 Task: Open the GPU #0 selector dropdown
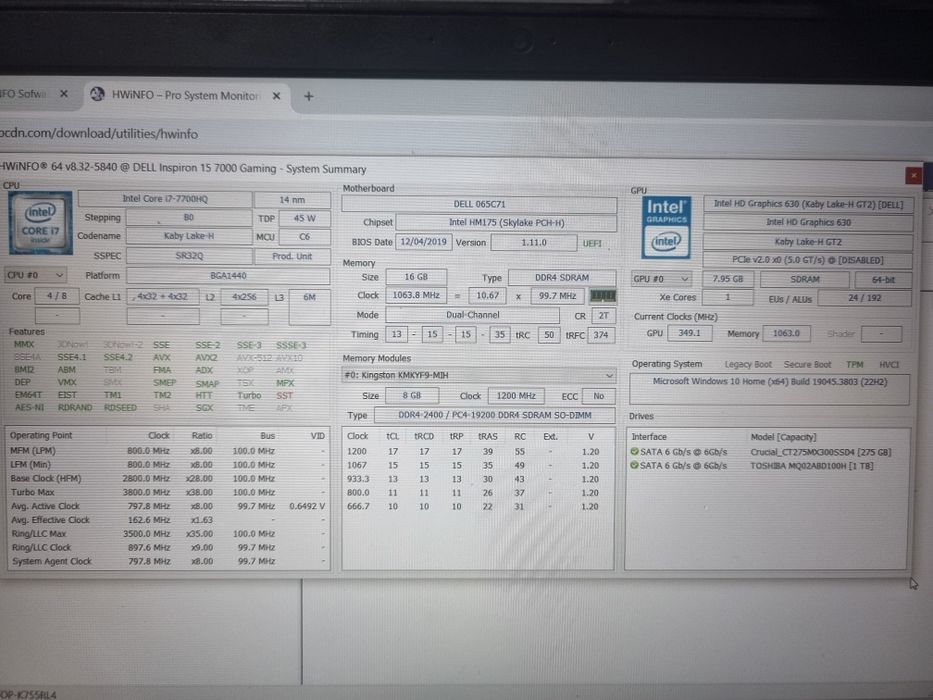click(x=660, y=279)
